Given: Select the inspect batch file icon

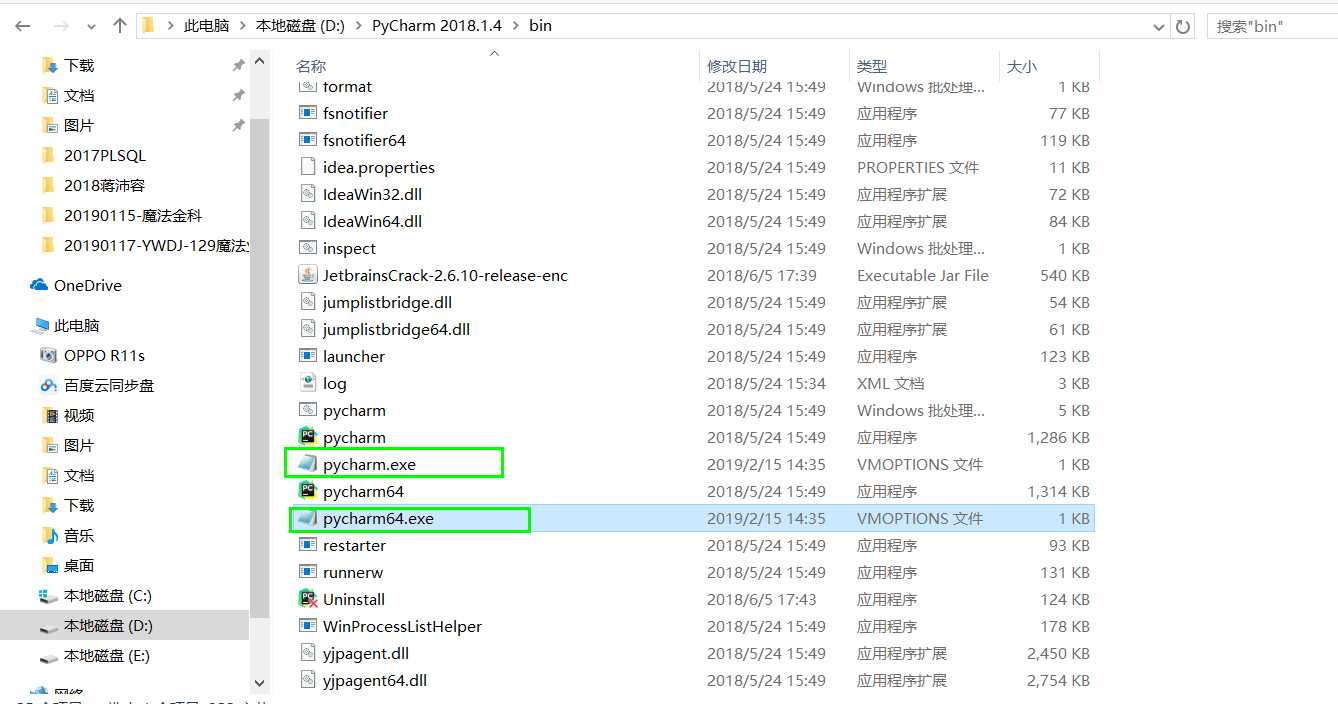Looking at the screenshot, I should [x=308, y=248].
